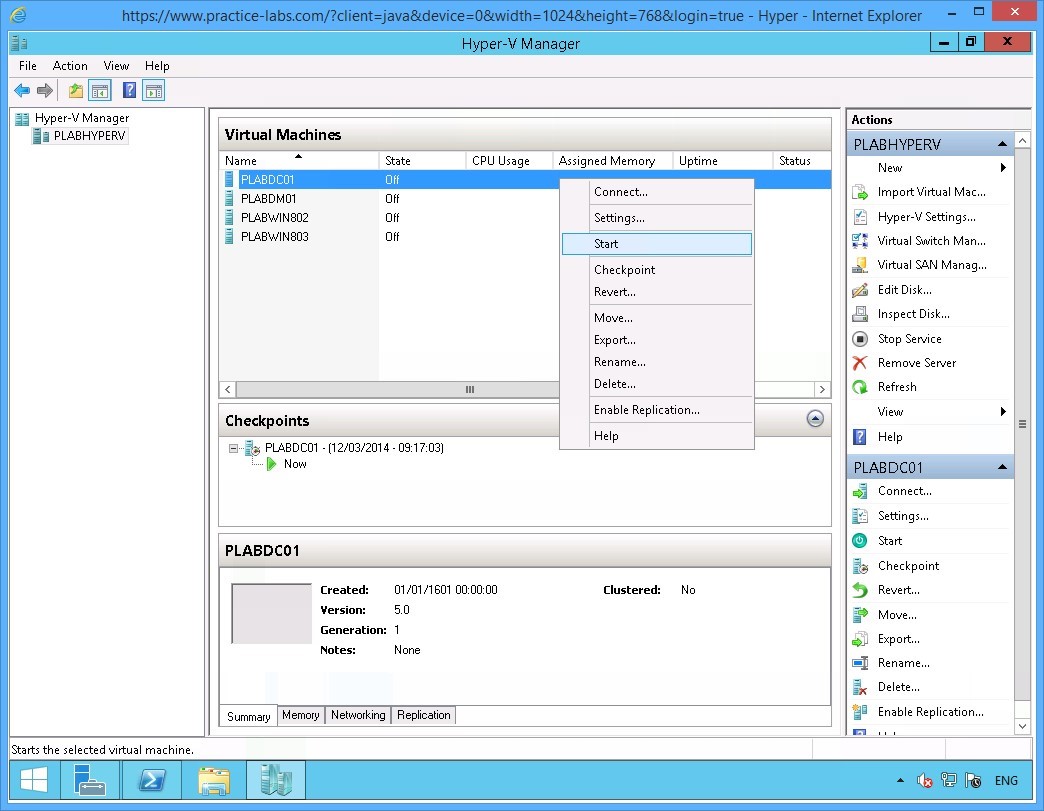Stop the Hyper-V service
The height and width of the screenshot is (811, 1044).
[907, 338]
